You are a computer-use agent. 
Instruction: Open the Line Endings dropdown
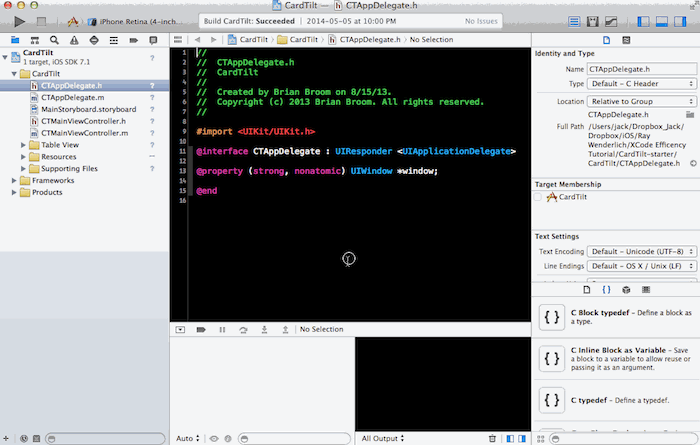pos(642,266)
